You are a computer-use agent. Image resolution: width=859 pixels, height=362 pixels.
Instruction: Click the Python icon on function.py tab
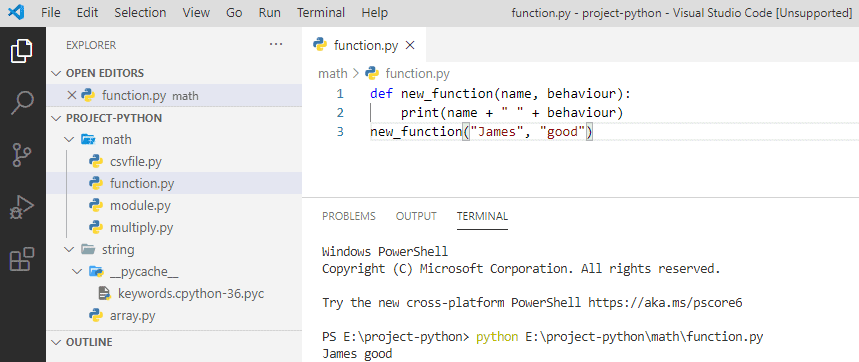320,45
